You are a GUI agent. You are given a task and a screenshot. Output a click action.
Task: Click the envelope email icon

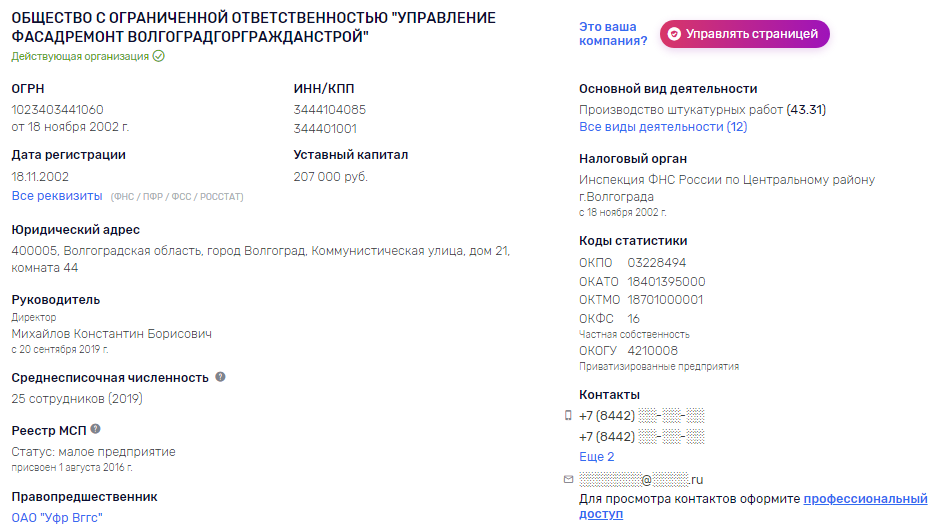coord(568,479)
